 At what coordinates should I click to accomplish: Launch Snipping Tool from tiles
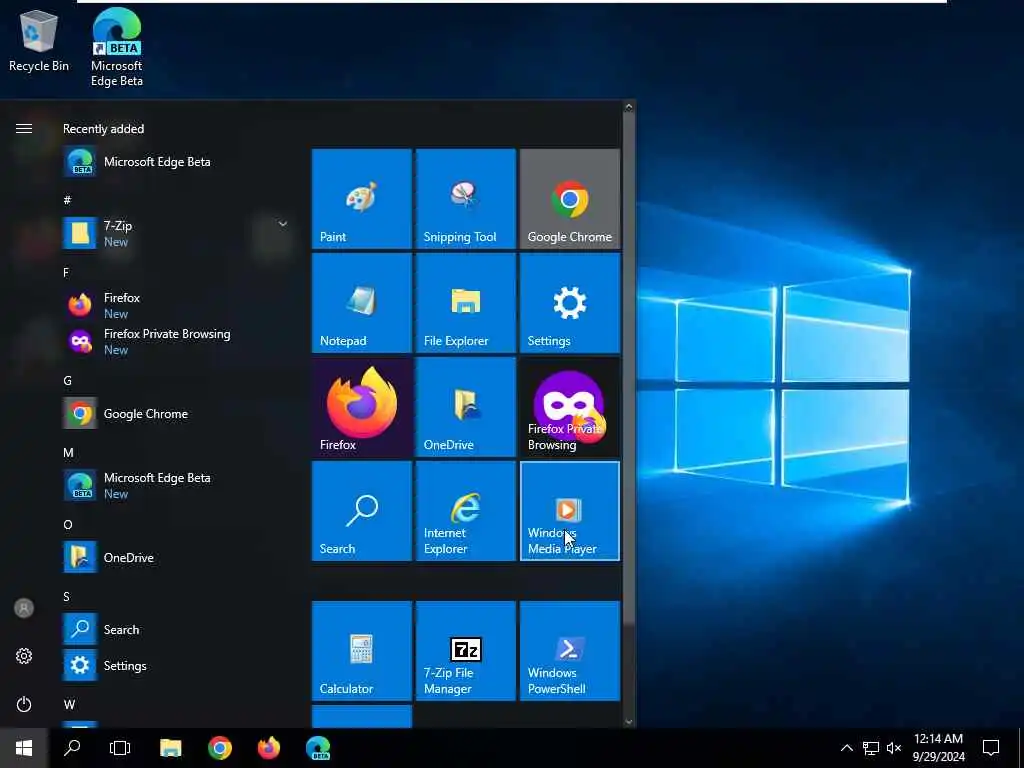pos(466,199)
